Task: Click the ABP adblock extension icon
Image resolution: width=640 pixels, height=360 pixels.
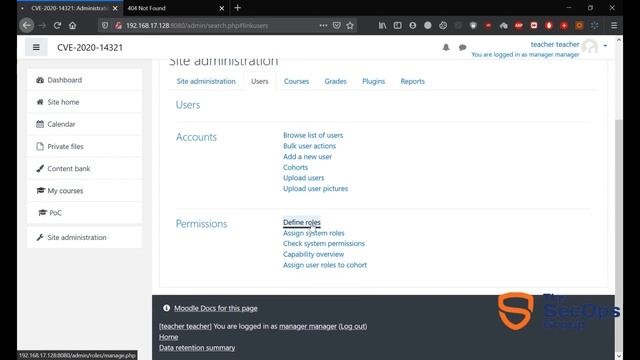Action: coord(519,25)
